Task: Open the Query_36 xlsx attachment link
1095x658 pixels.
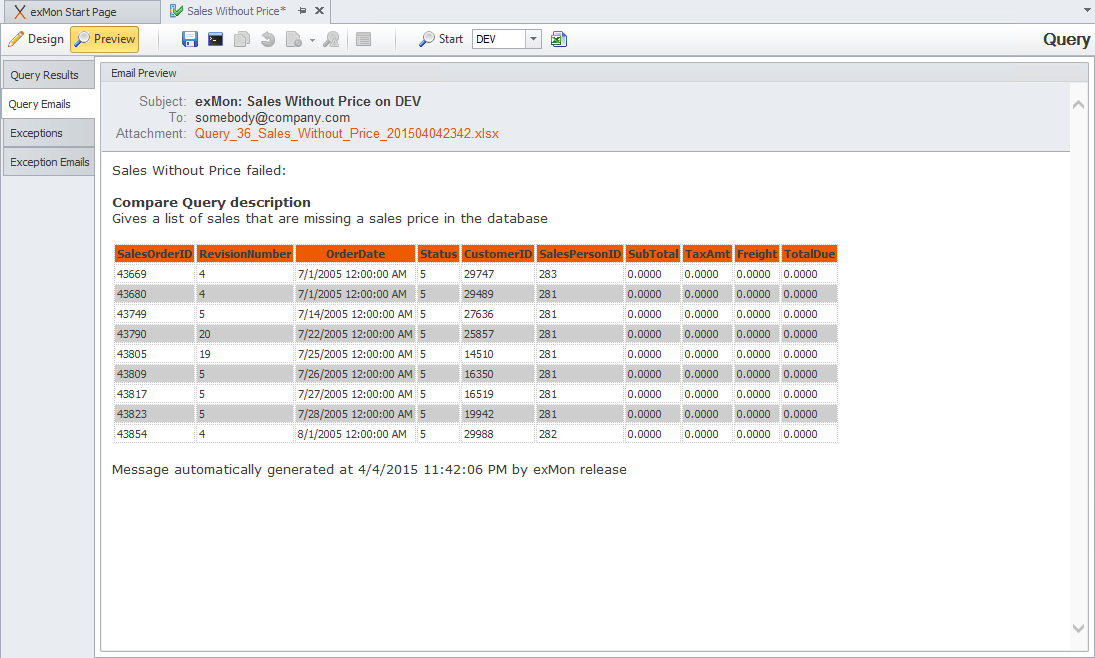Action: 346,133
